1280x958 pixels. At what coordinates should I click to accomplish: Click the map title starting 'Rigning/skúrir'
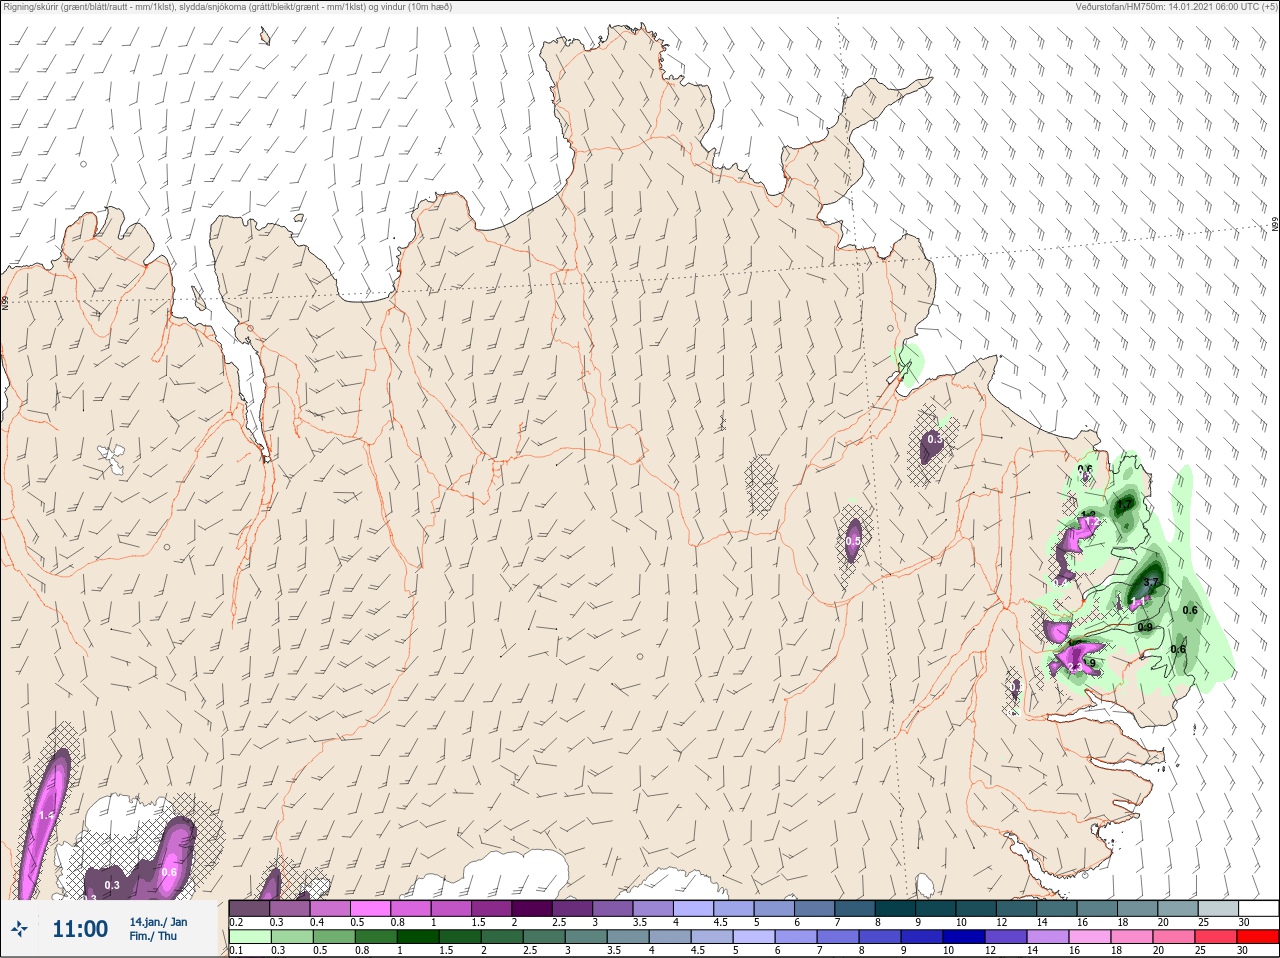click(227, 7)
